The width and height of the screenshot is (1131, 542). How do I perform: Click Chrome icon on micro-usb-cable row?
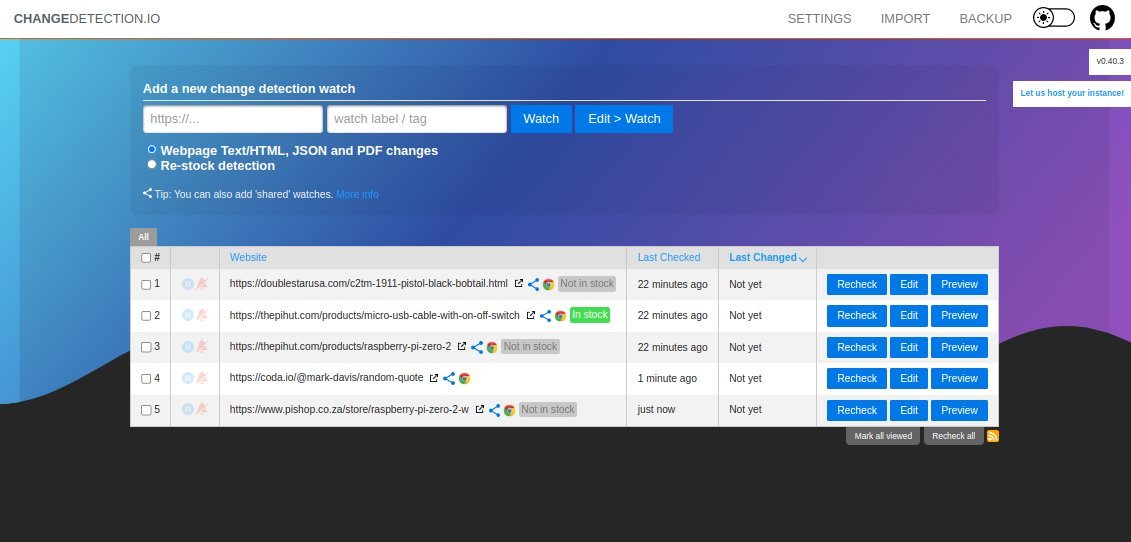pos(560,315)
